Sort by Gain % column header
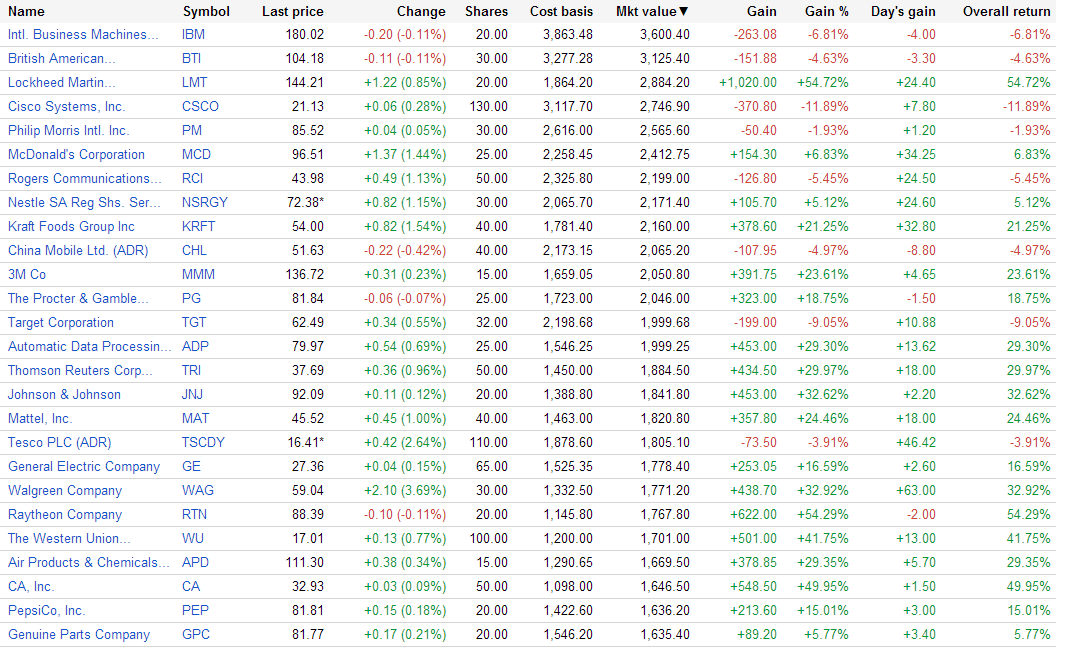 click(x=827, y=12)
